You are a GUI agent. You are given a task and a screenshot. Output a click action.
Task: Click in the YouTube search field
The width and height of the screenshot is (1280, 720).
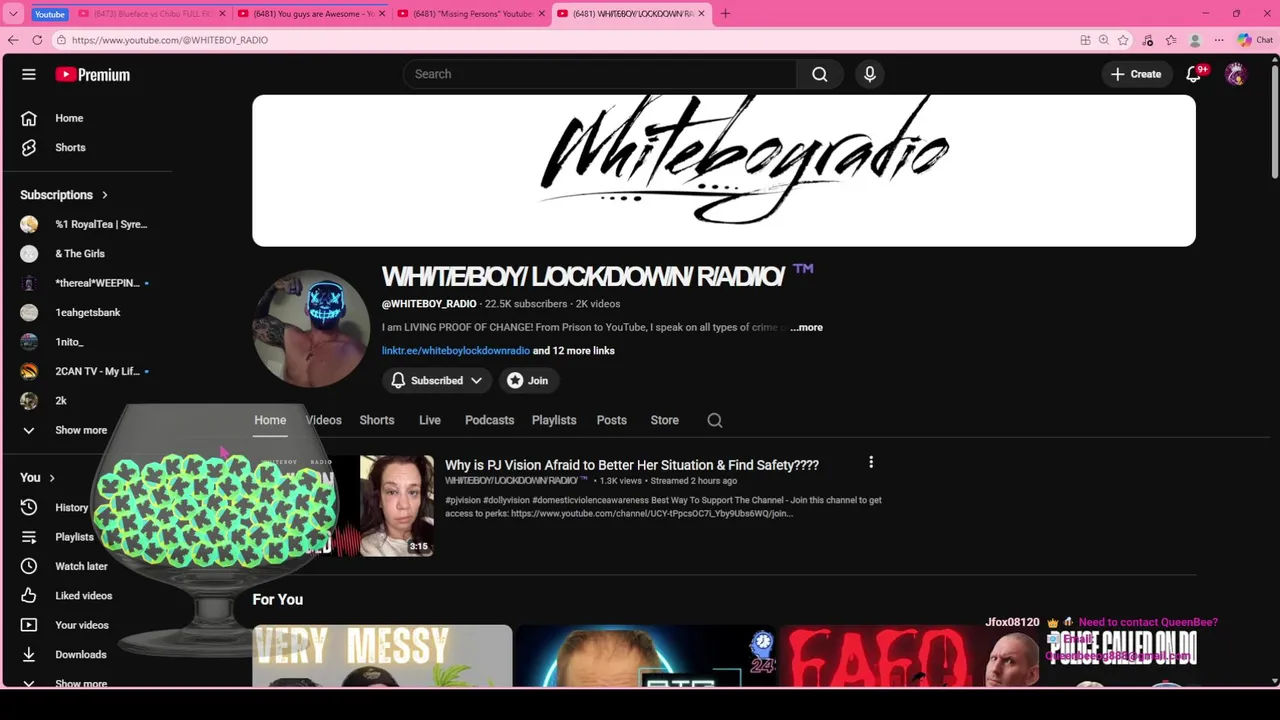[x=600, y=74]
